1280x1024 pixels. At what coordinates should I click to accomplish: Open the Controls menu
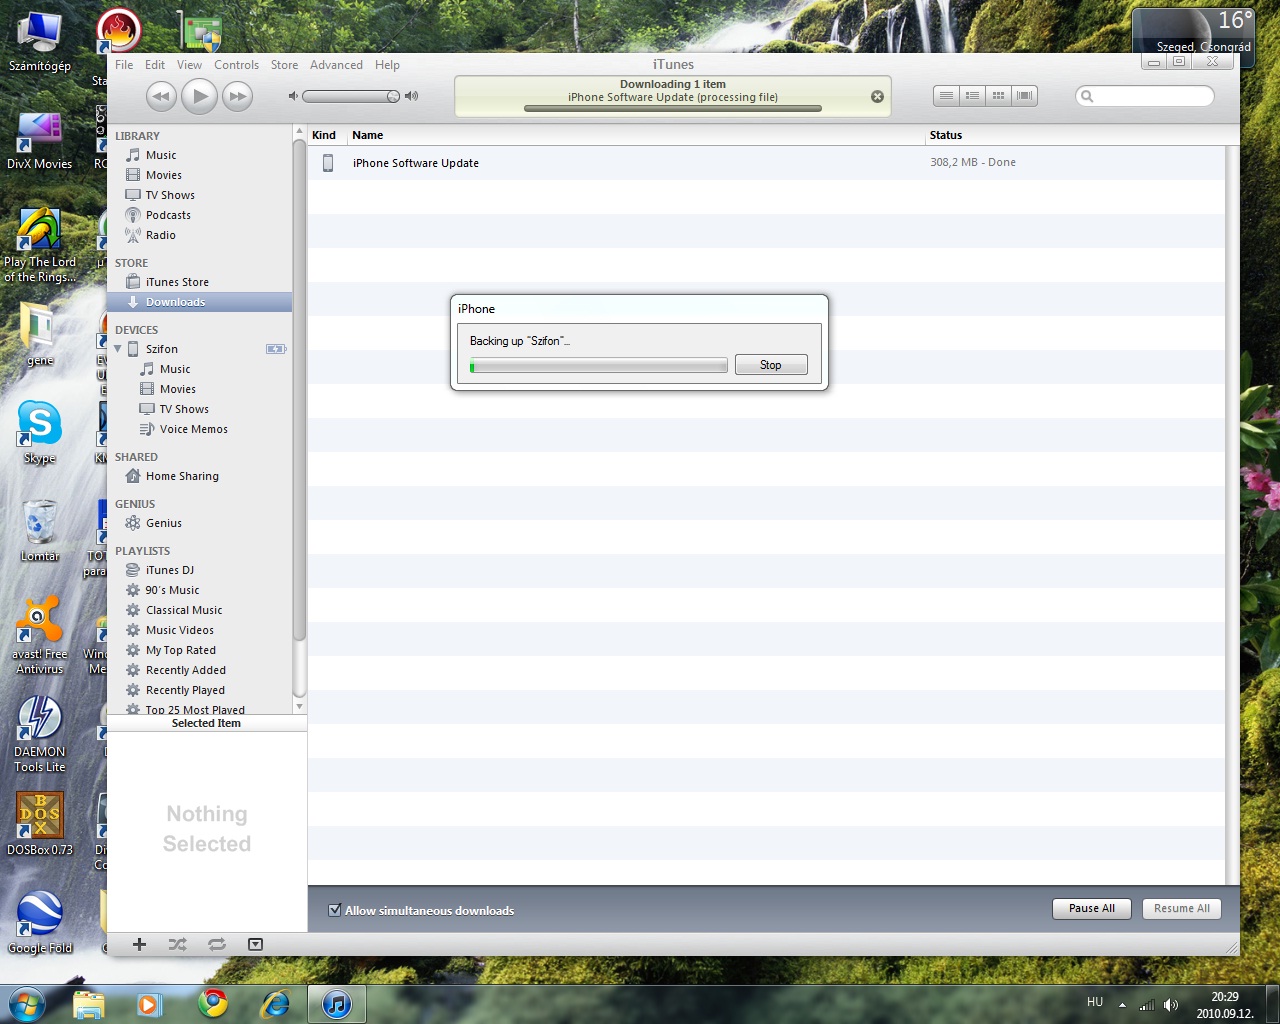tap(236, 65)
